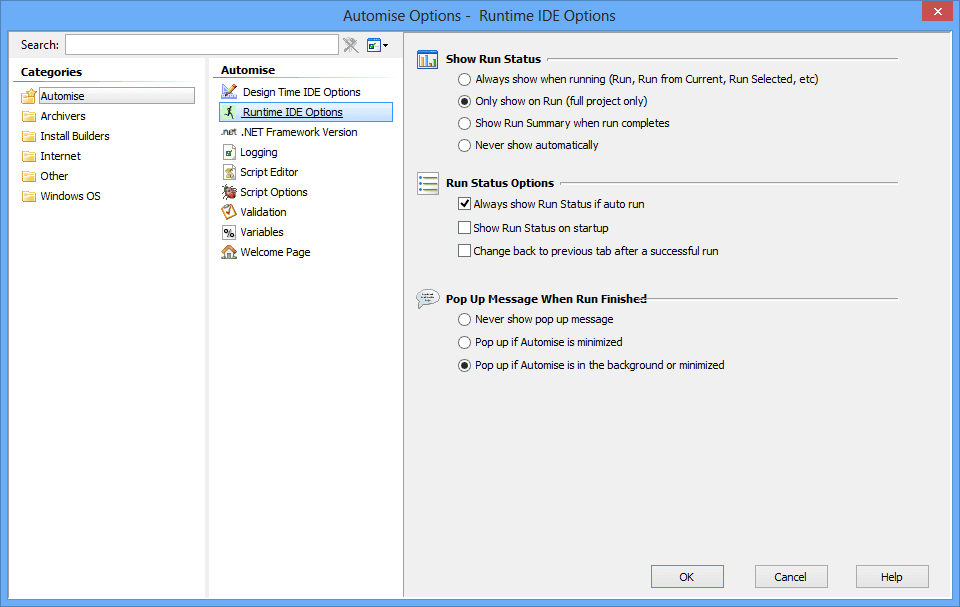Click the Automise category star folder icon

click(x=29, y=96)
